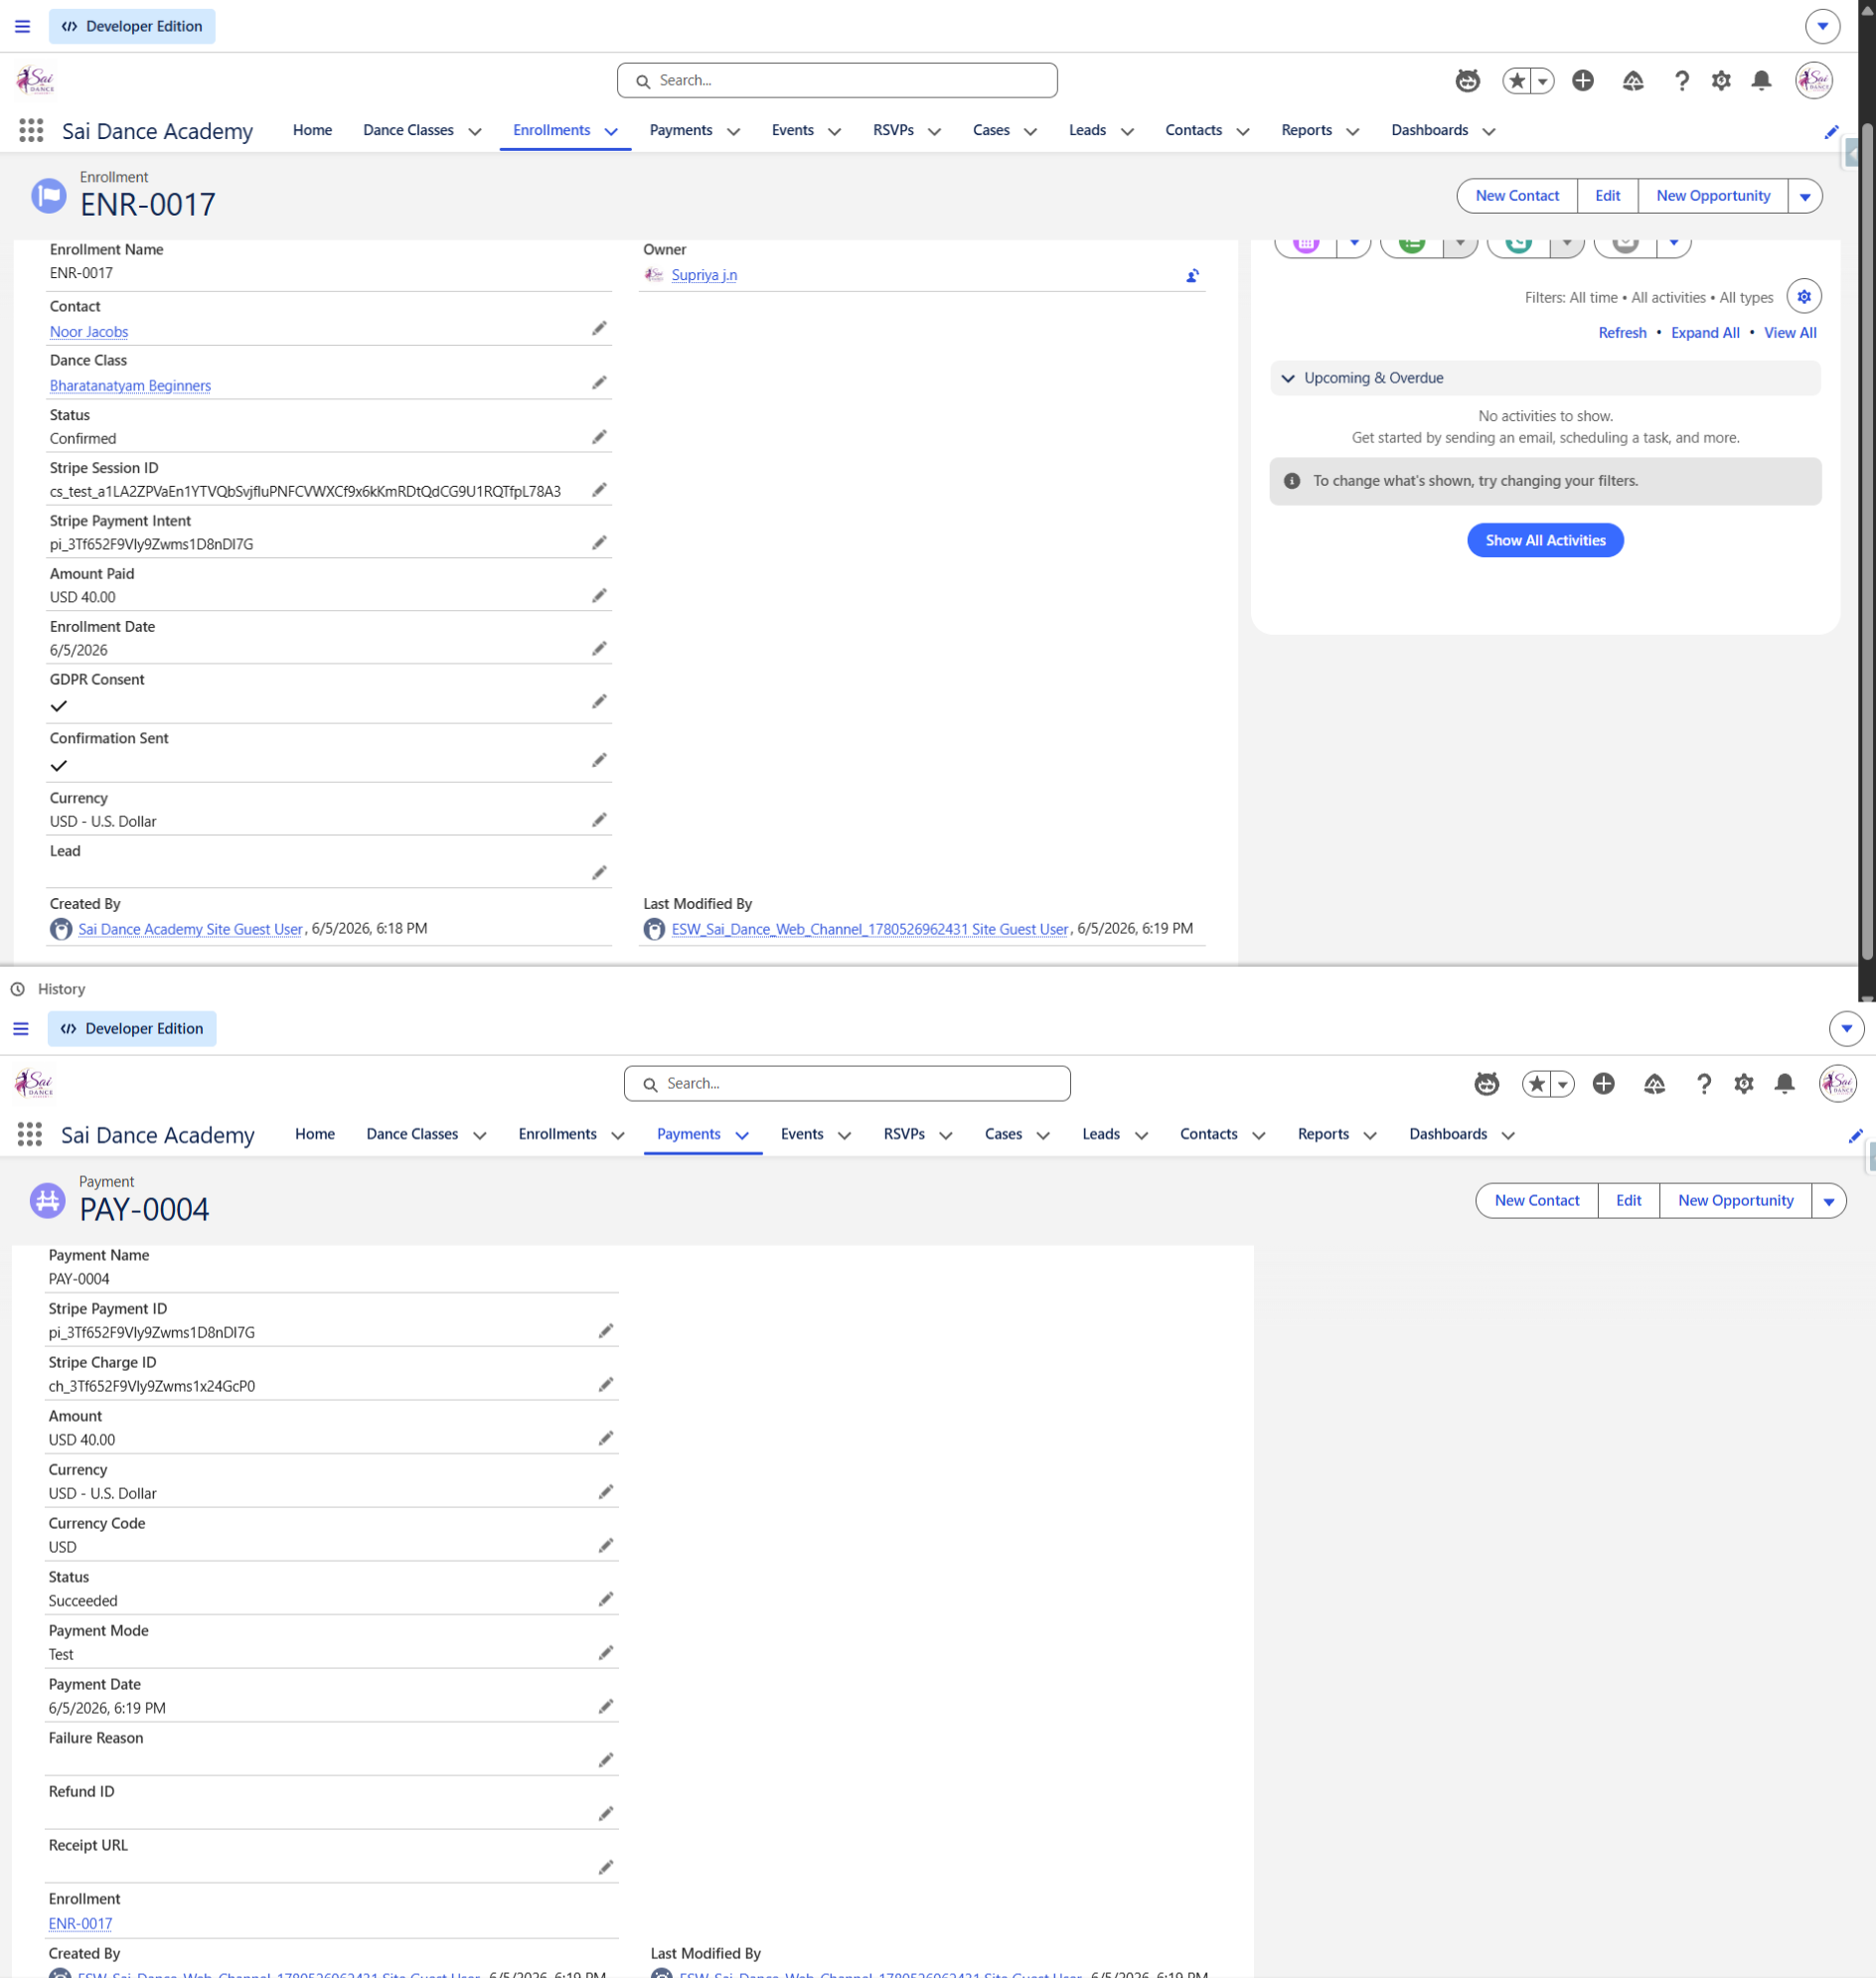Go to Home tab in the top window

click(312, 130)
